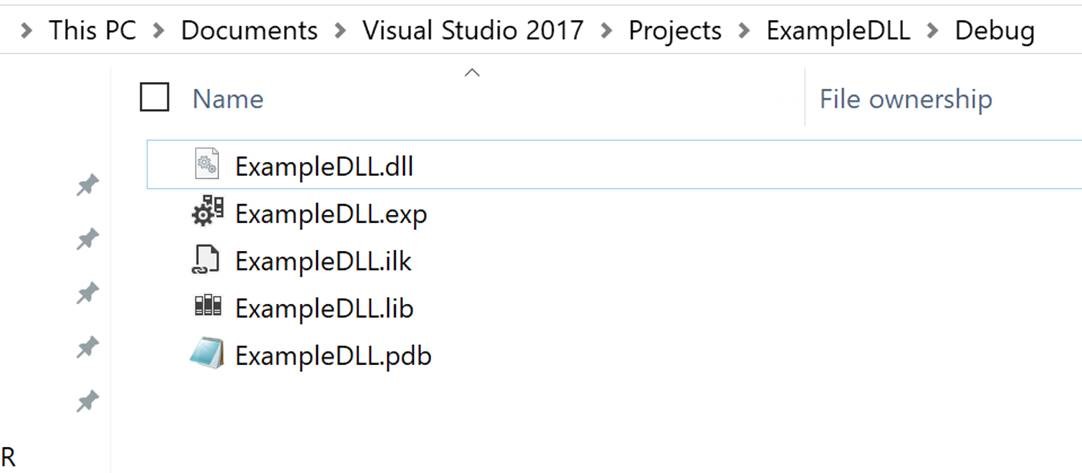Sort by File ownership column header

point(905,99)
